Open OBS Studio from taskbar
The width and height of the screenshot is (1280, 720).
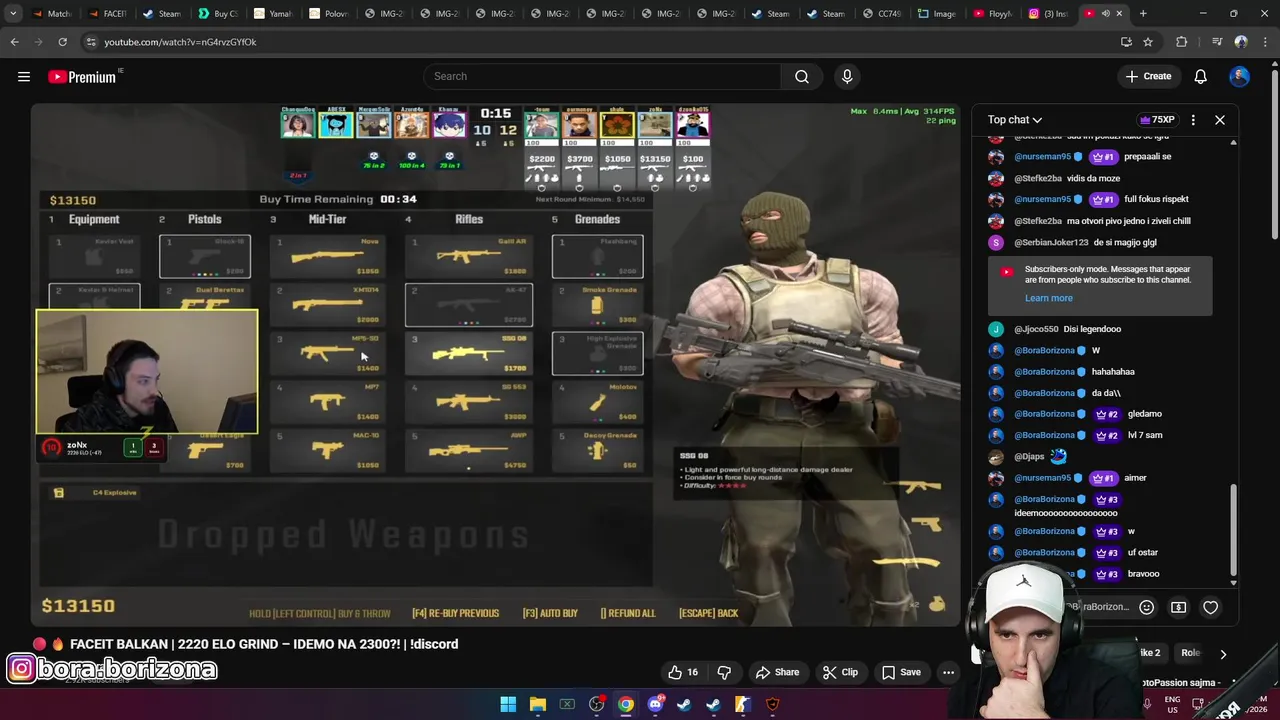click(597, 705)
